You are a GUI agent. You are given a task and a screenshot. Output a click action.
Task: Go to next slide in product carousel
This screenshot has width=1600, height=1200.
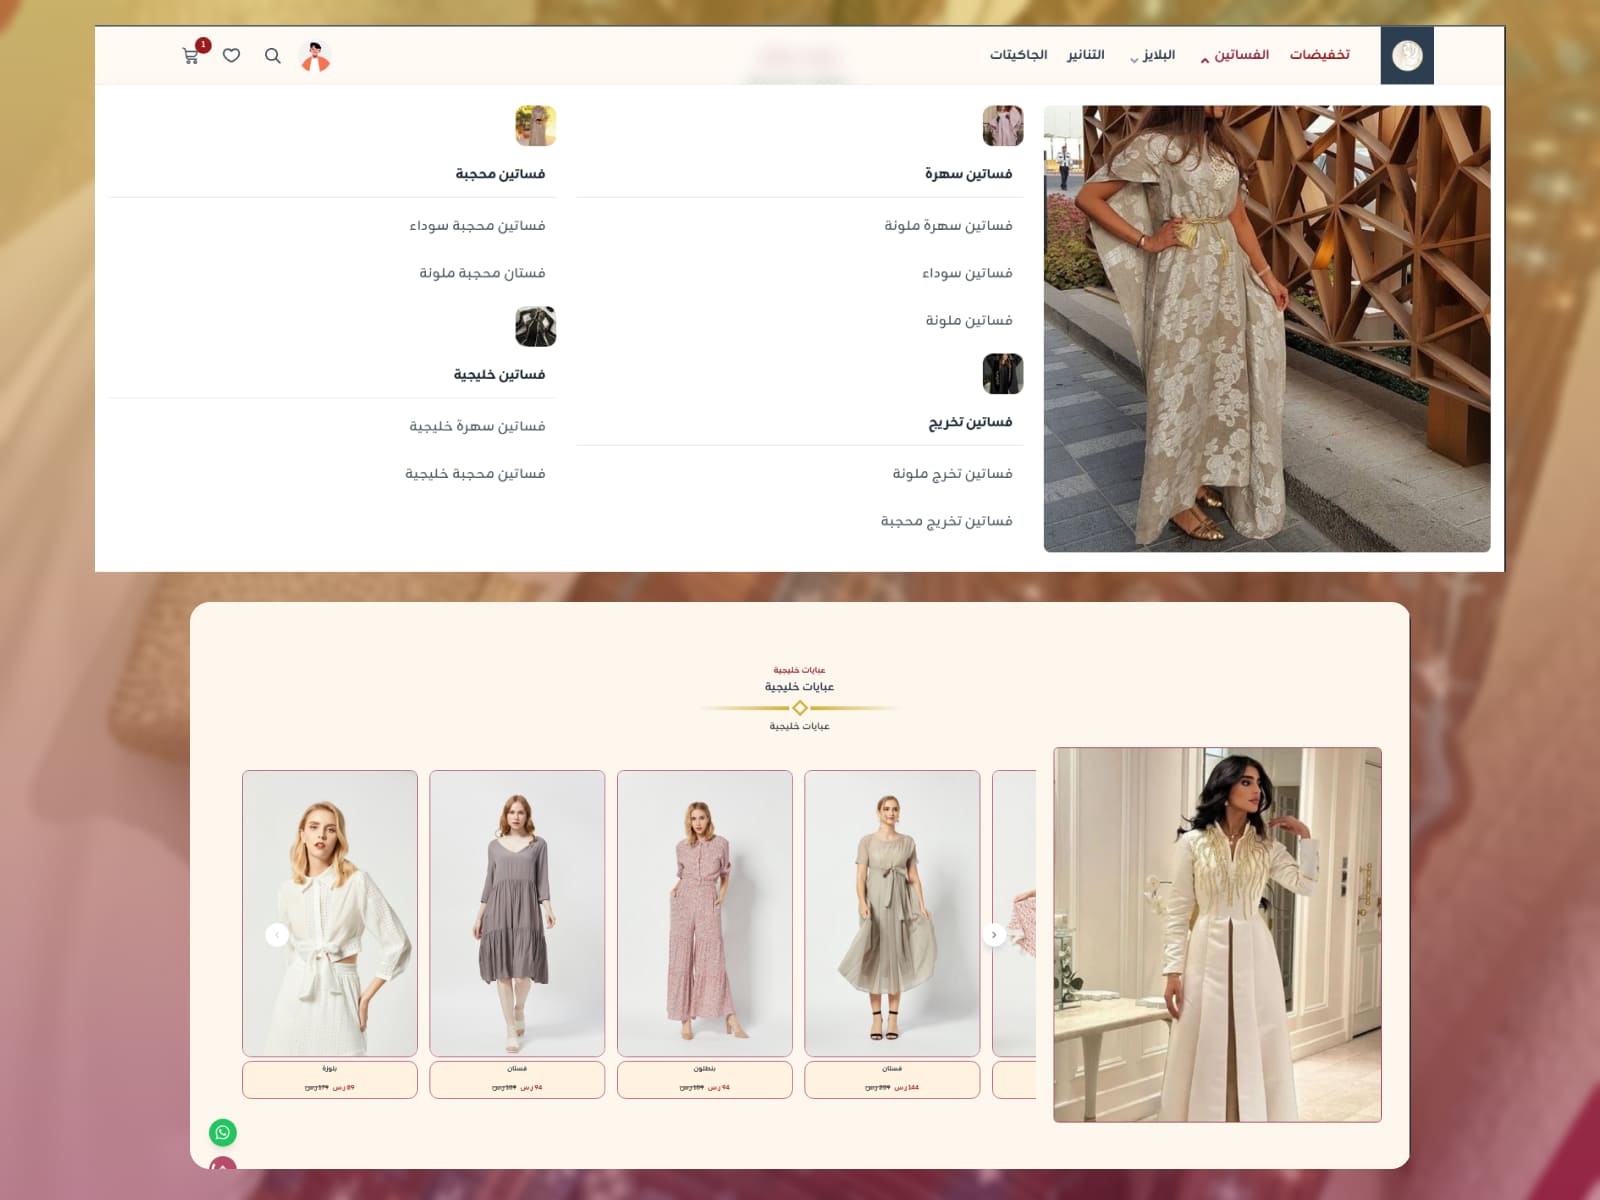tap(994, 935)
